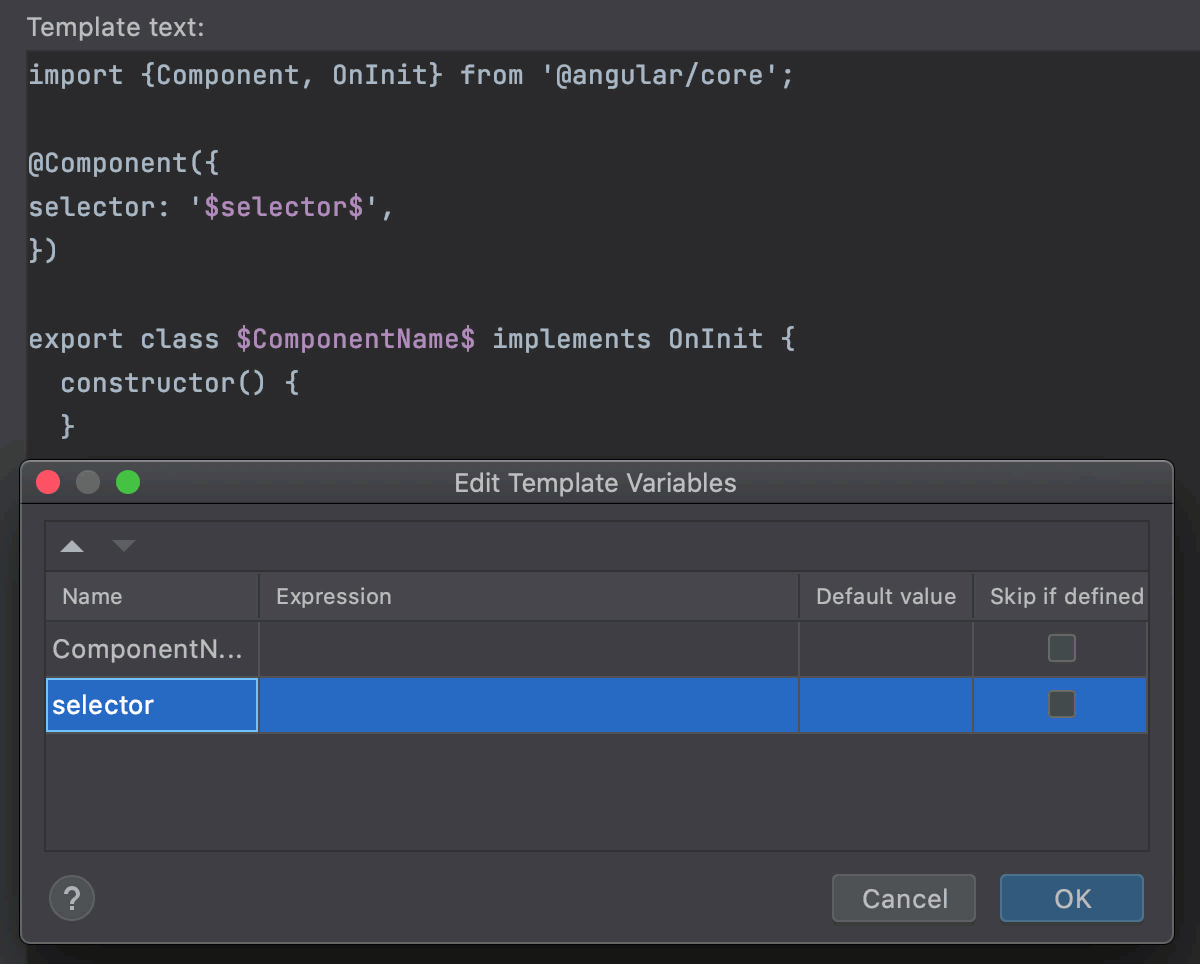Open the Default value cell for selector
Screen dimensions: 1200x964
click(x=885, y=704)
